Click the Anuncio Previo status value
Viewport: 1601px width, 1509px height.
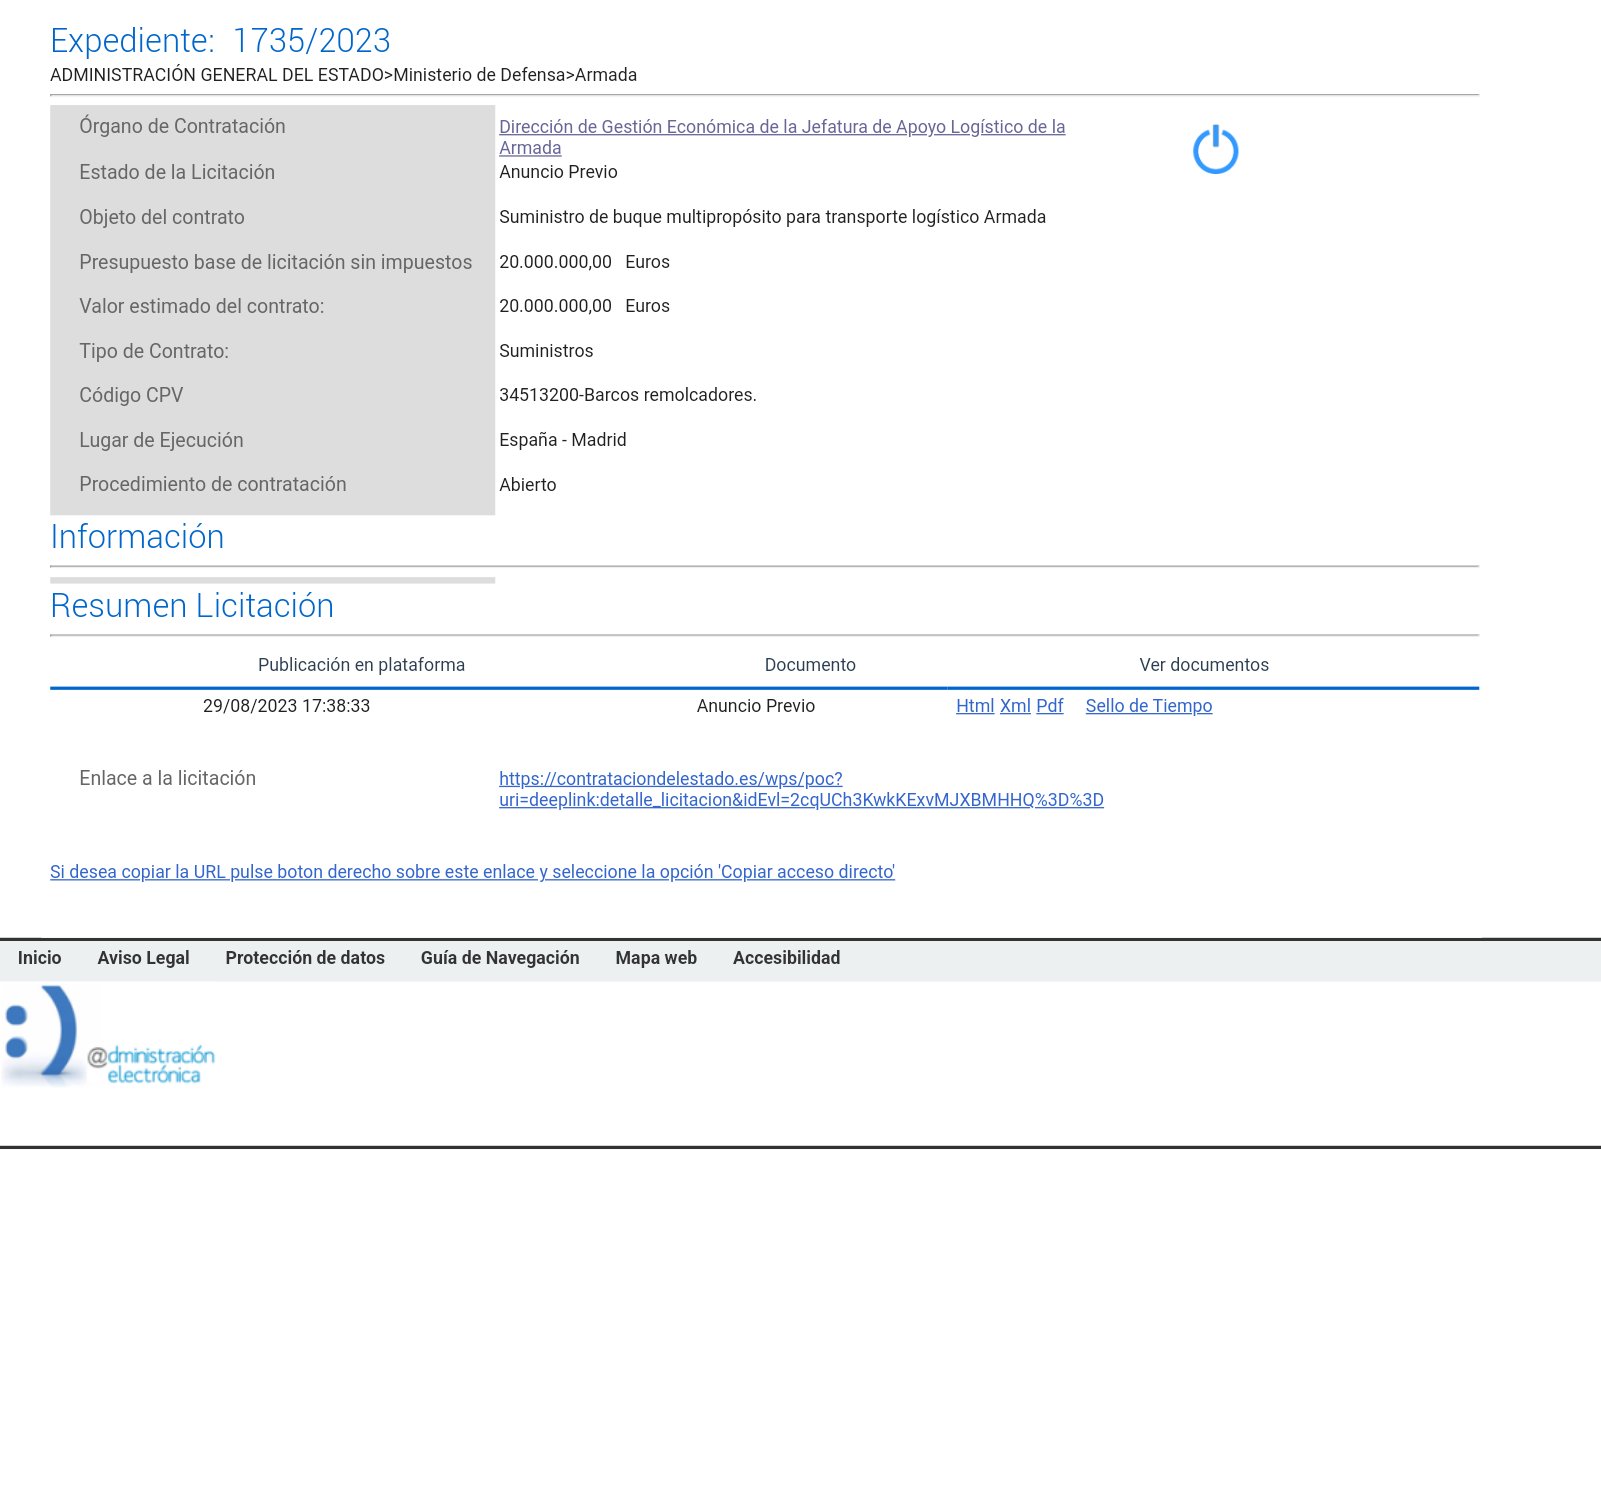point(558,172)
